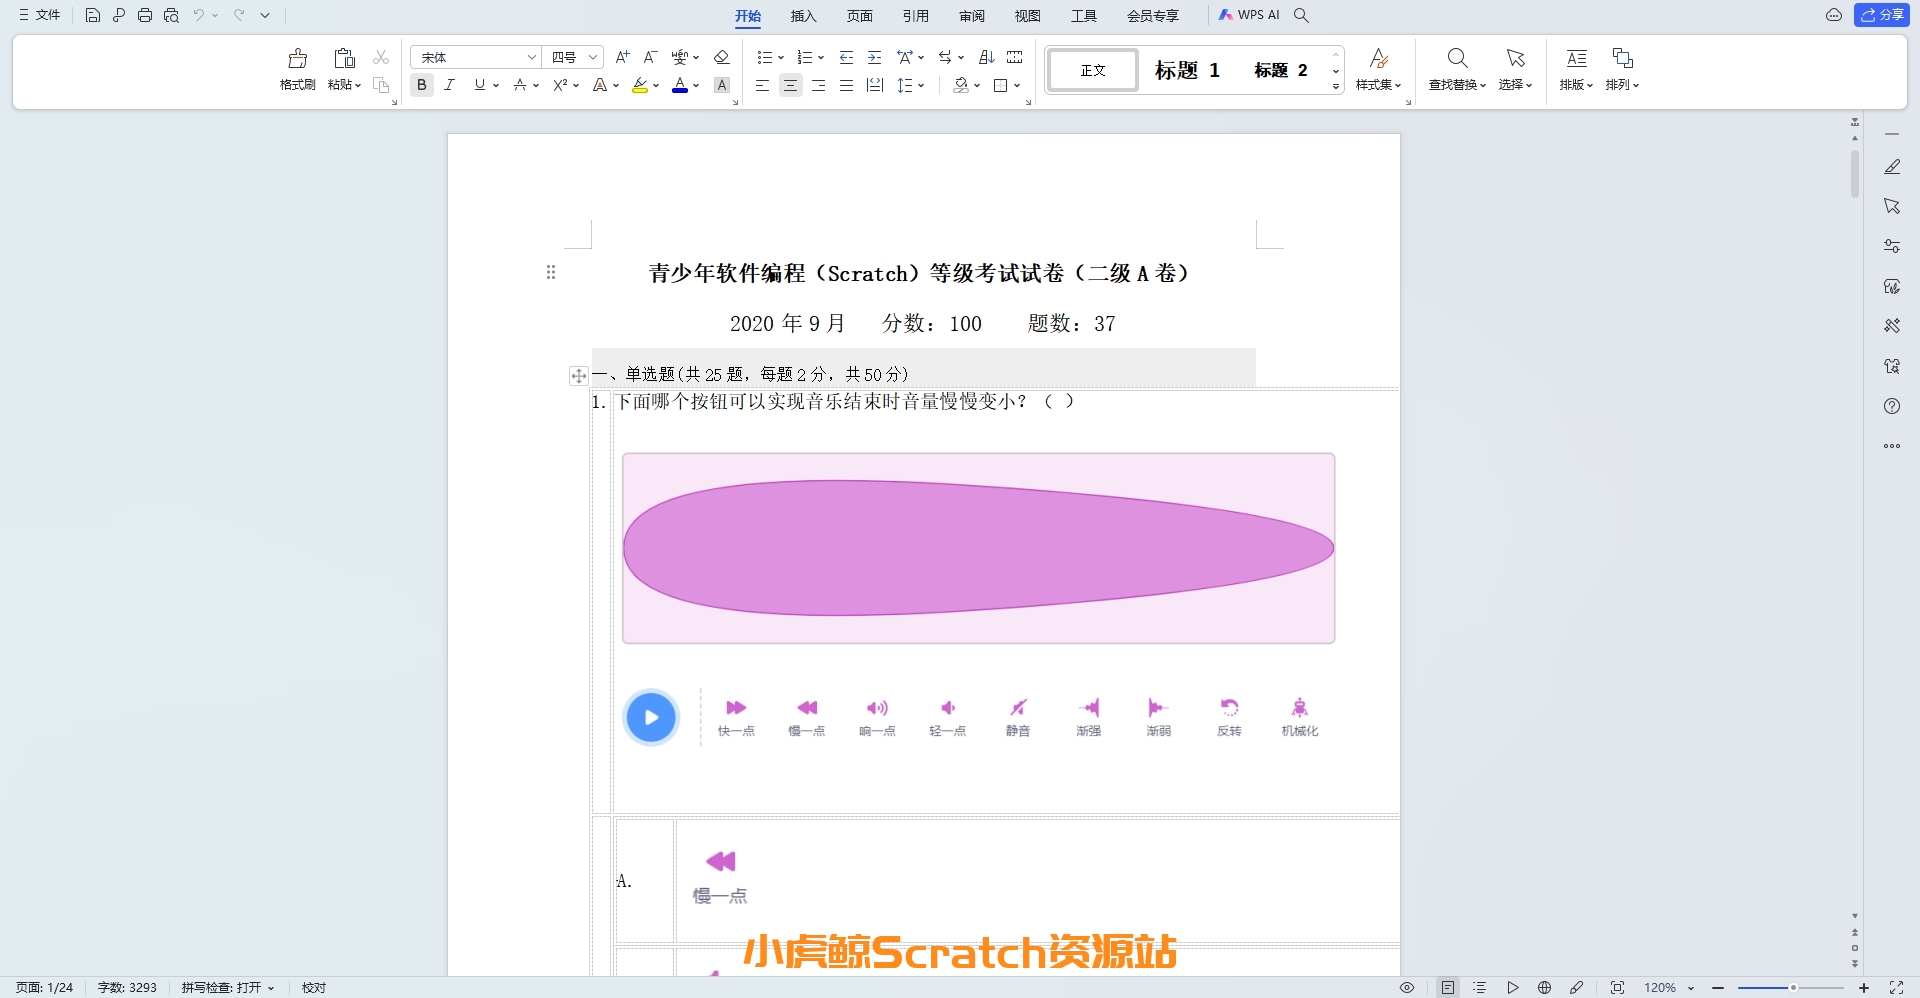Switch to the 视图 View tab
This screenshot has height=998, width=1920.
click(1028, 15)
